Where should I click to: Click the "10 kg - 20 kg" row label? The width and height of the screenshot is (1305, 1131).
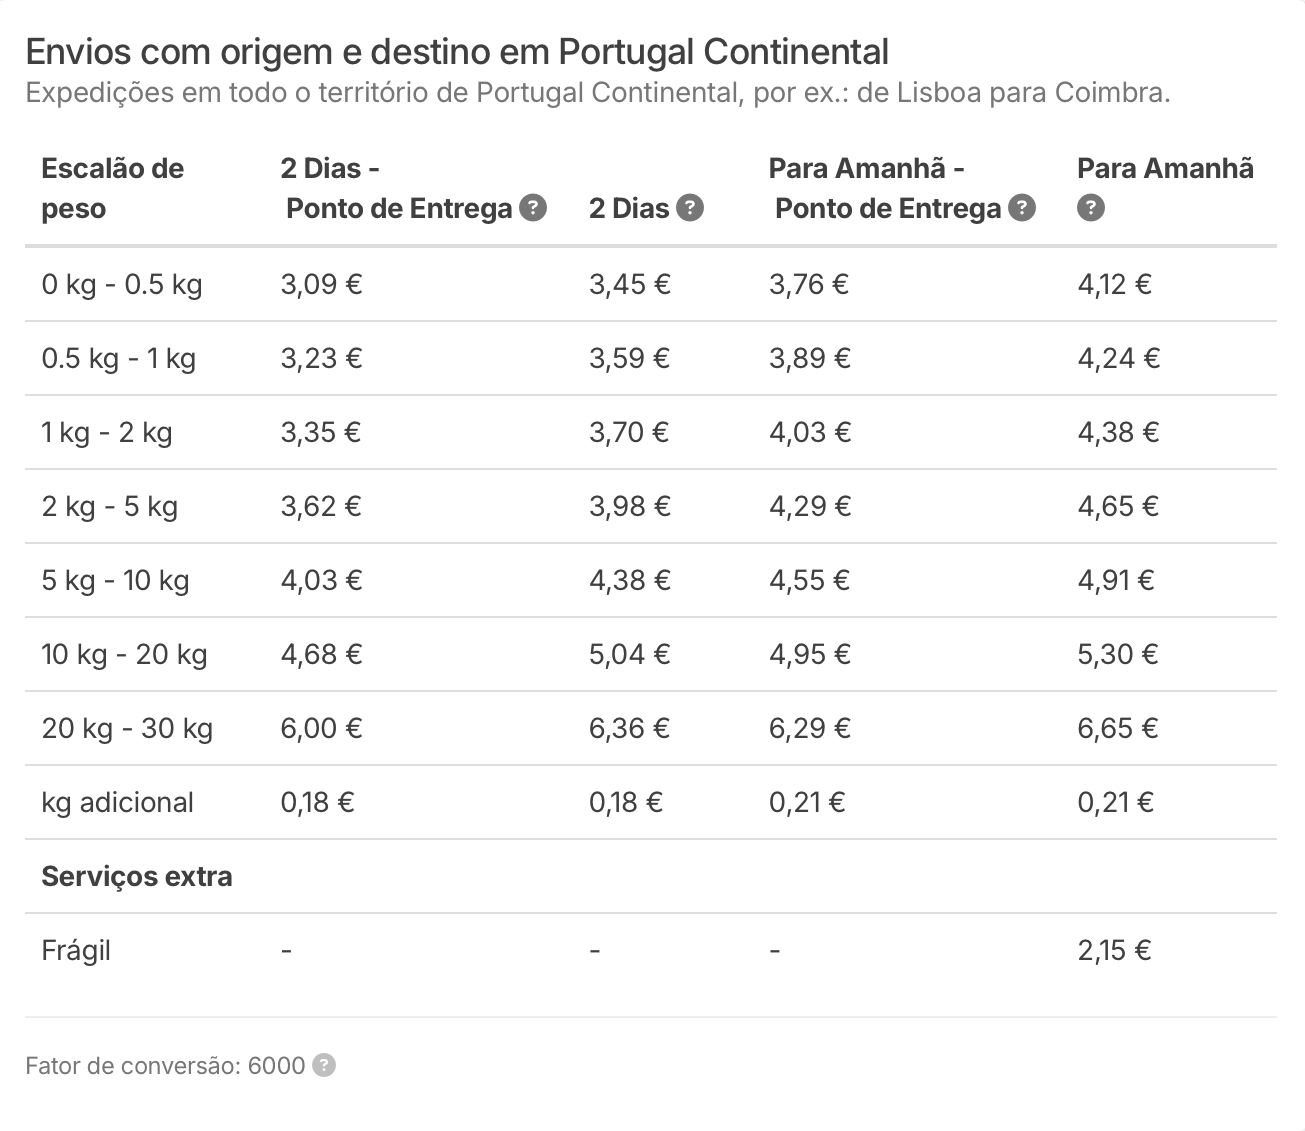click(124, 655)
